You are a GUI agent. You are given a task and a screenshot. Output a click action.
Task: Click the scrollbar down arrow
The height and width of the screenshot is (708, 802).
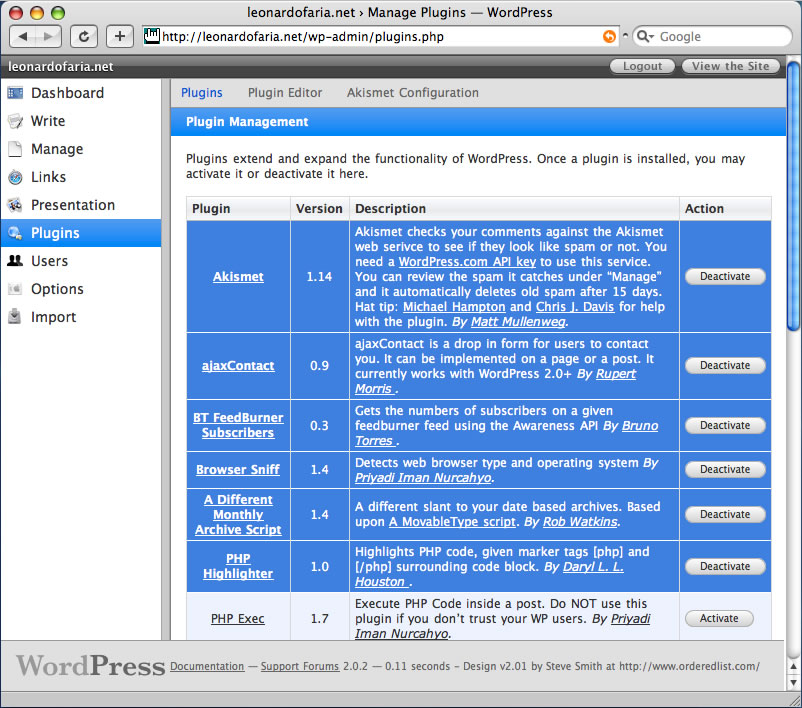tap(793, 682)
